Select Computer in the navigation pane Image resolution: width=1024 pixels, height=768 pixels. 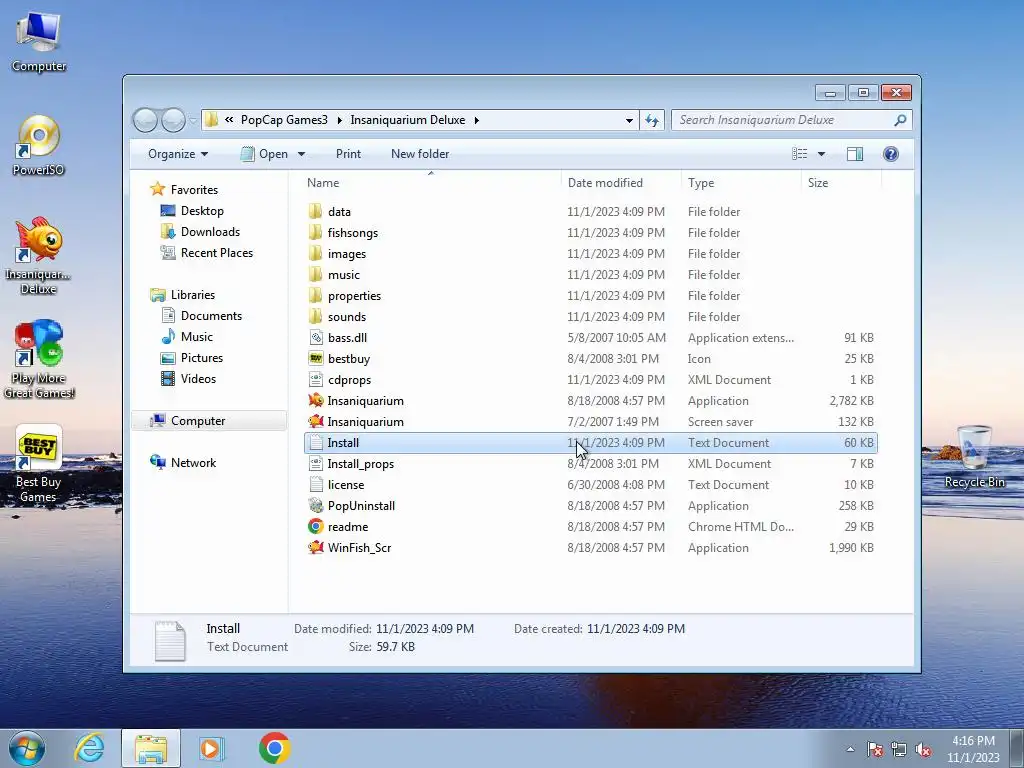209,421
